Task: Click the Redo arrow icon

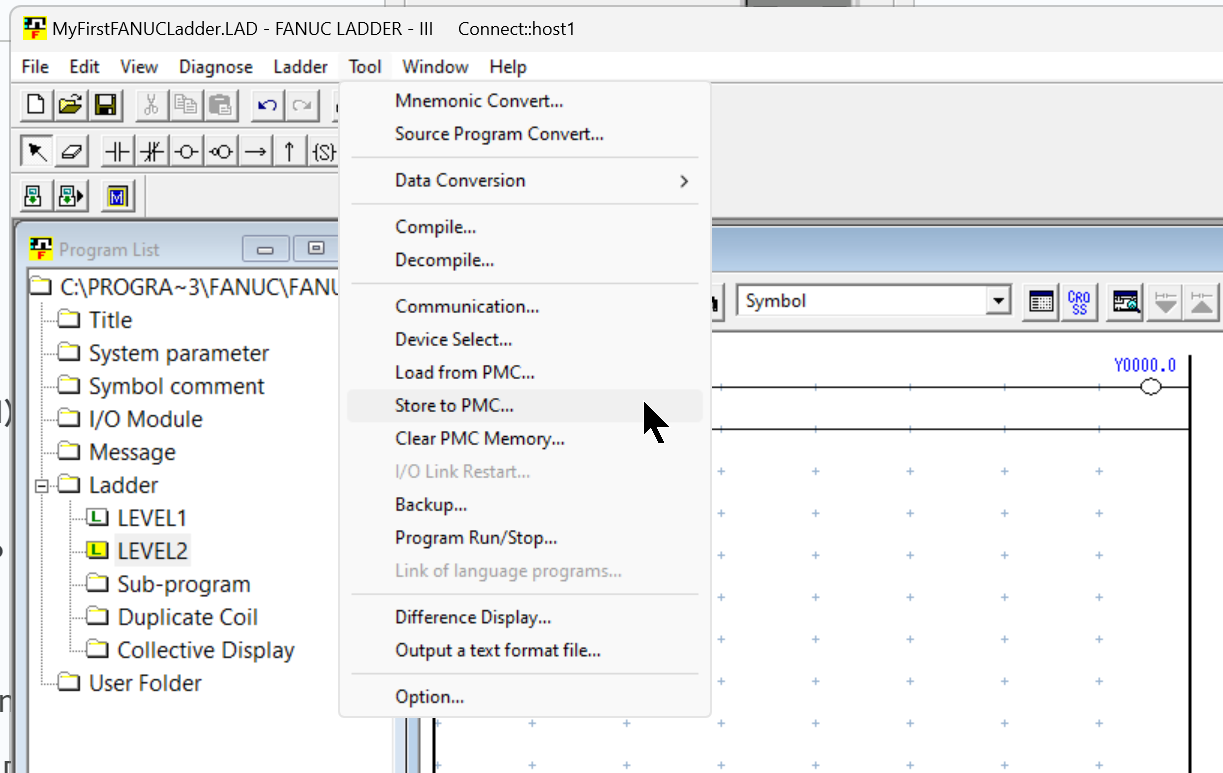Action: click(x=302, y=104)
